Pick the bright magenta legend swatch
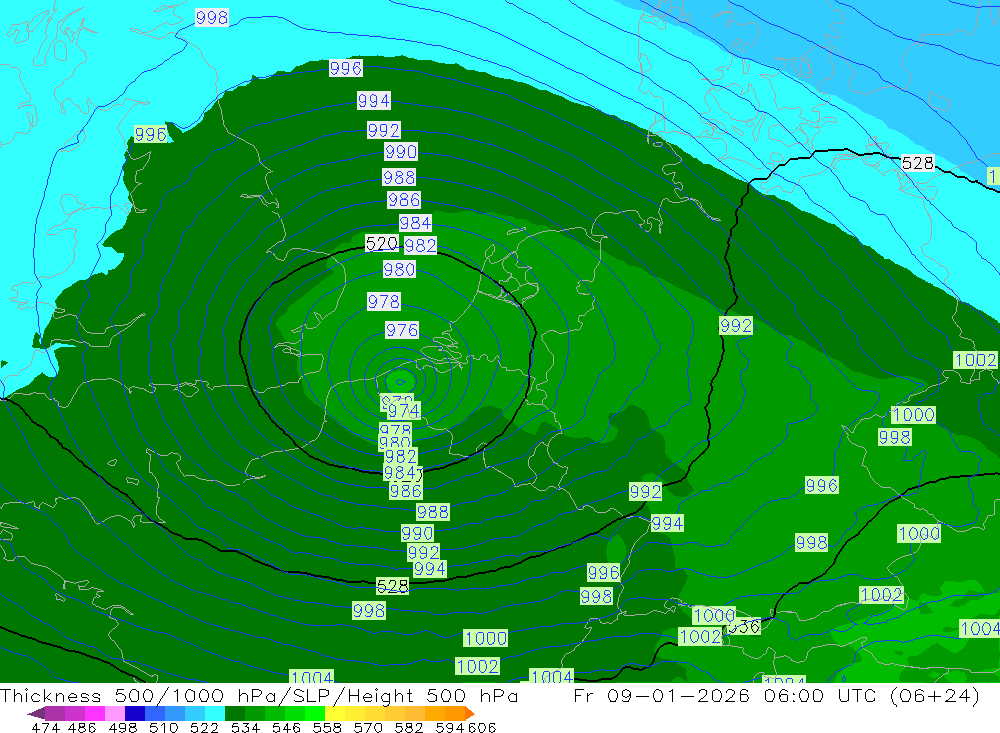This screenshot has height=733, width=1000. coord(94,713)
